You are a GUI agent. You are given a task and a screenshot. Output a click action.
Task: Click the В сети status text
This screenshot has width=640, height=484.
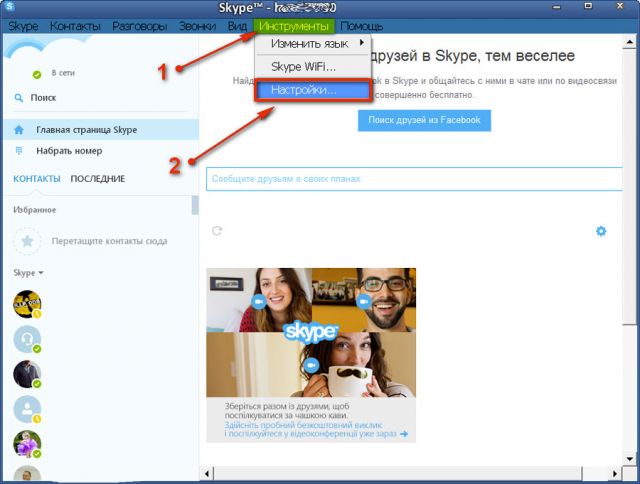click(63, 73)
